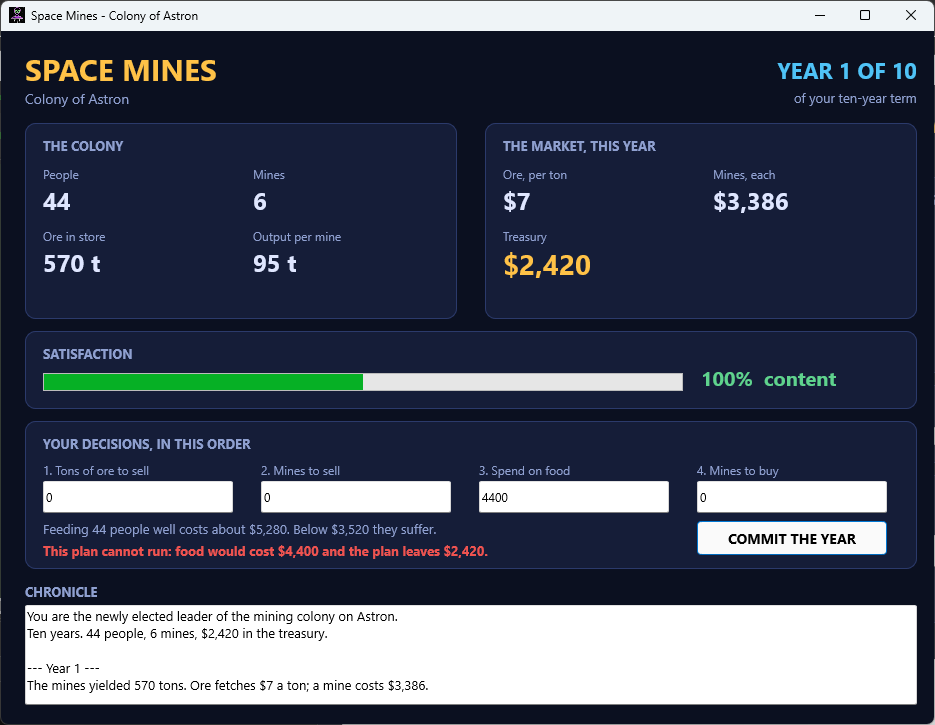The height and width of the screenshot is (725, 935).
Task: Focus the 'Mines to sell' input box
Action: (355, 497)
